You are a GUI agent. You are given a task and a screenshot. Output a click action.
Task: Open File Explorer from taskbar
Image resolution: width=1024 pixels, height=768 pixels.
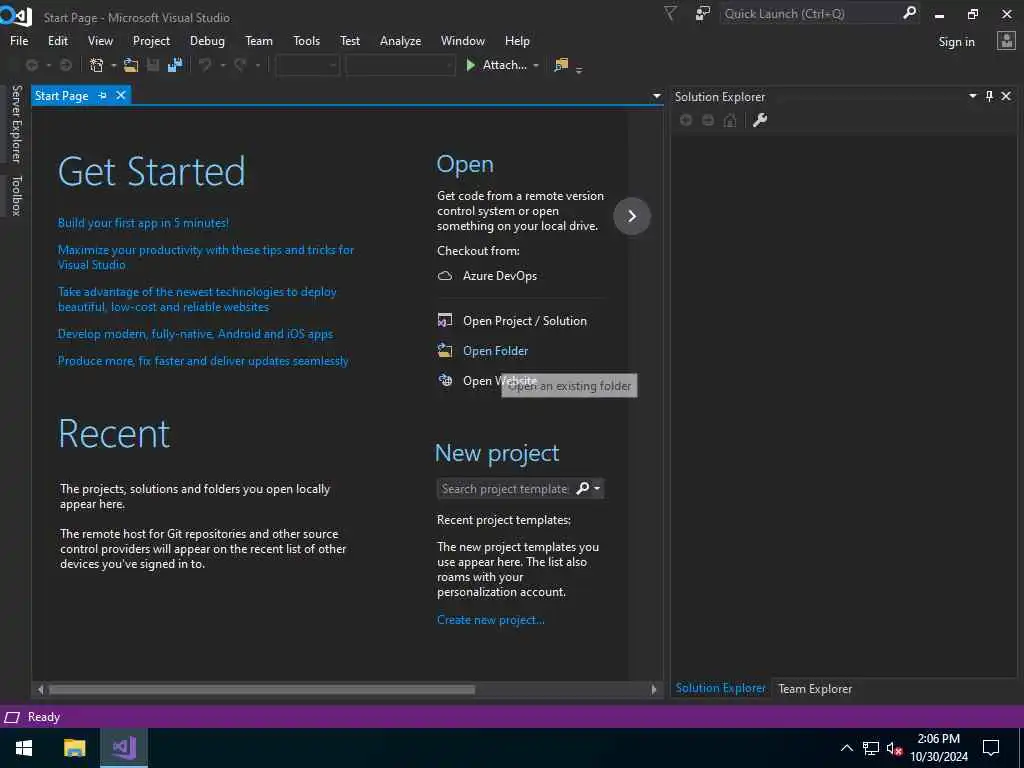tap(74, 748)
